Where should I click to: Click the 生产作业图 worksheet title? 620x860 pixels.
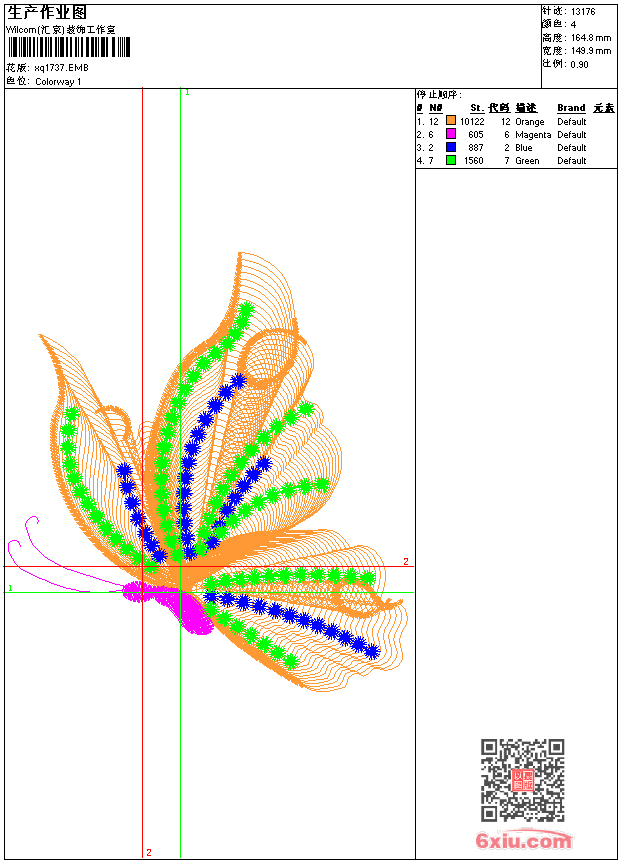47,12
